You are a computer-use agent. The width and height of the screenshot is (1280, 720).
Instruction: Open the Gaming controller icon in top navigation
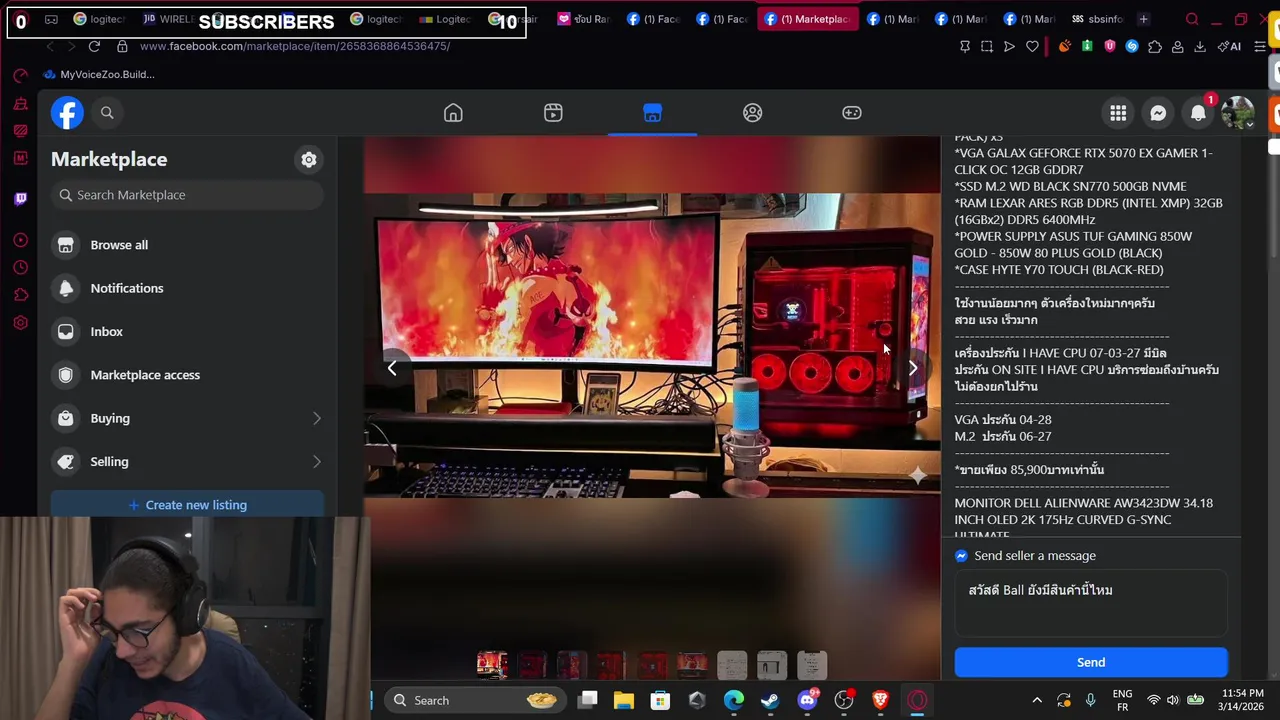point(852,113)
